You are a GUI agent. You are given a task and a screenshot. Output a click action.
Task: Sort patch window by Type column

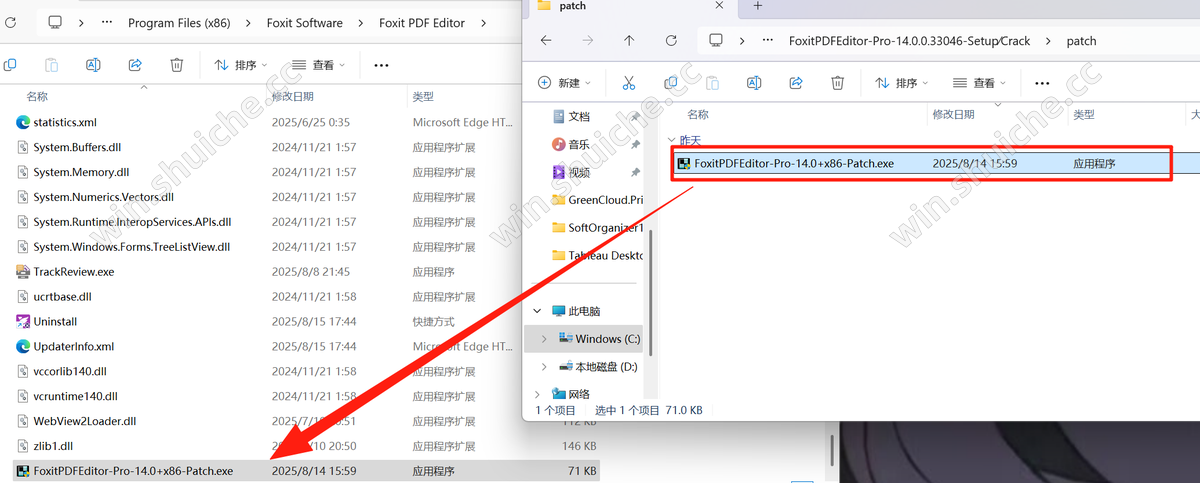coord(1084,115)
